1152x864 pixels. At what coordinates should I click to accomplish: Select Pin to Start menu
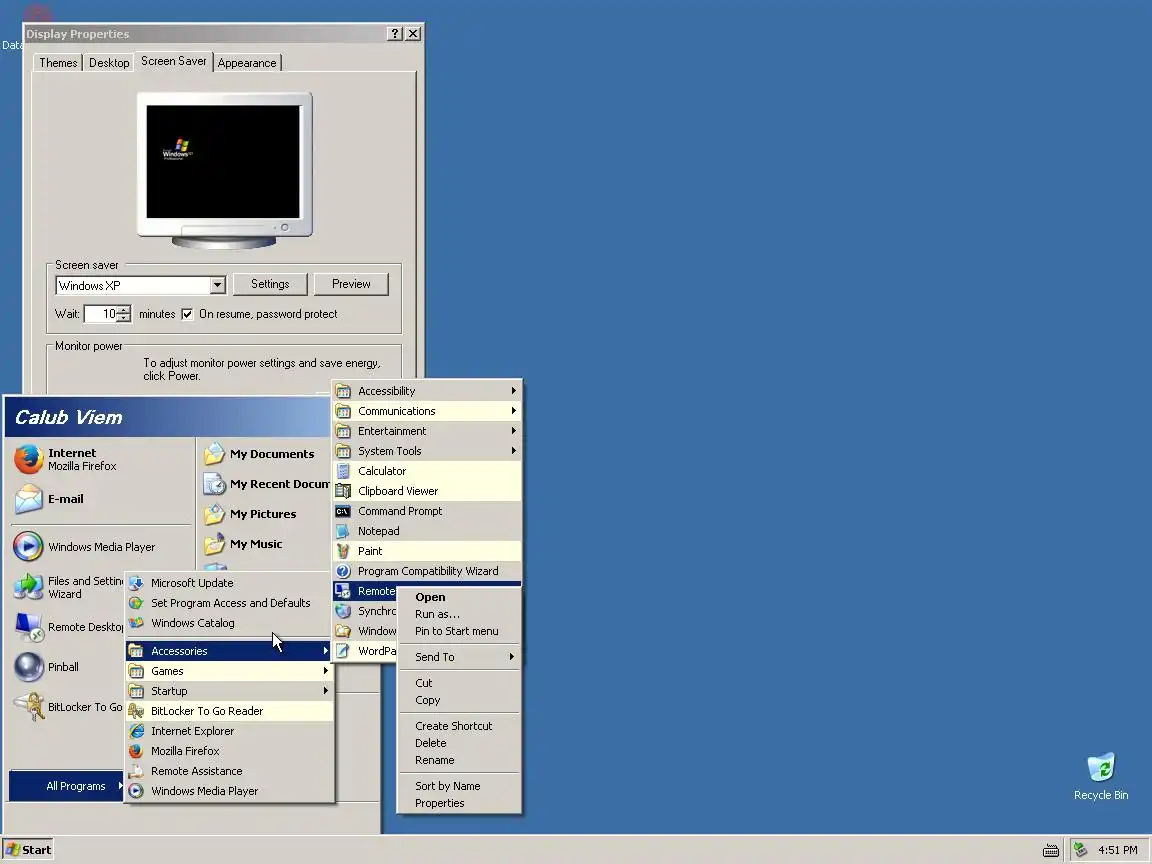(459, 631)
